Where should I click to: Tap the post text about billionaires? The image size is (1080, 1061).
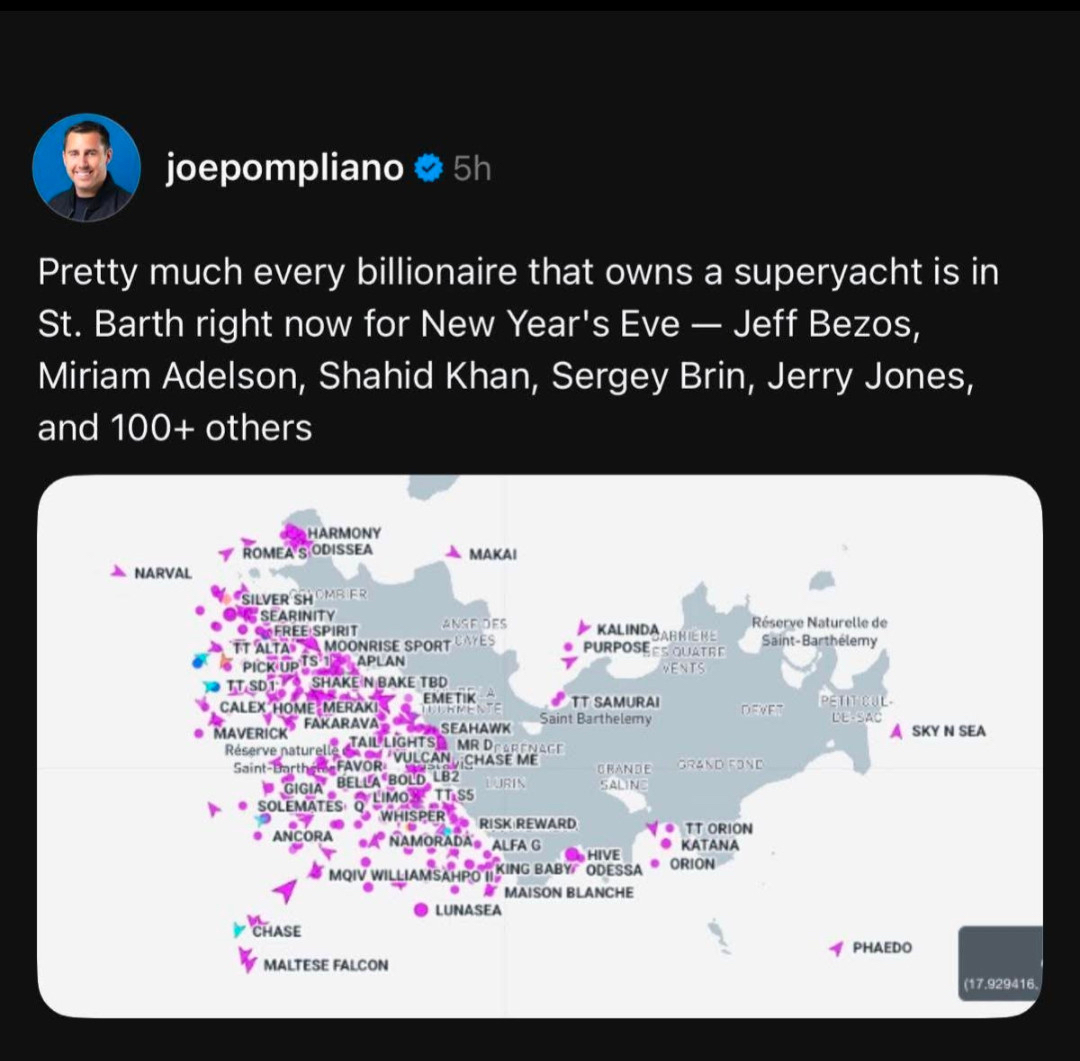518,350
